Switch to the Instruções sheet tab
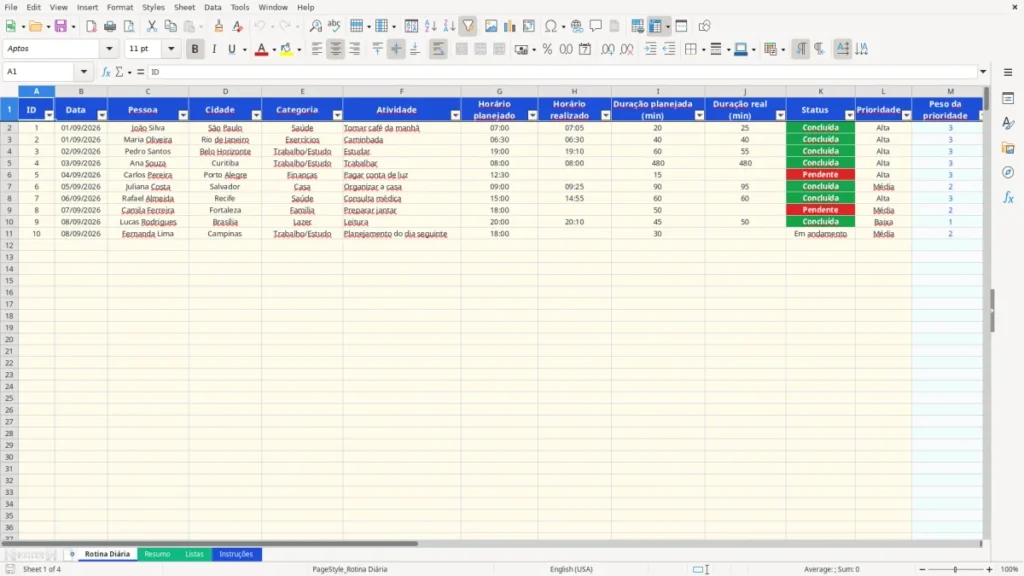Screen dimensions: 1024x576 236,554
